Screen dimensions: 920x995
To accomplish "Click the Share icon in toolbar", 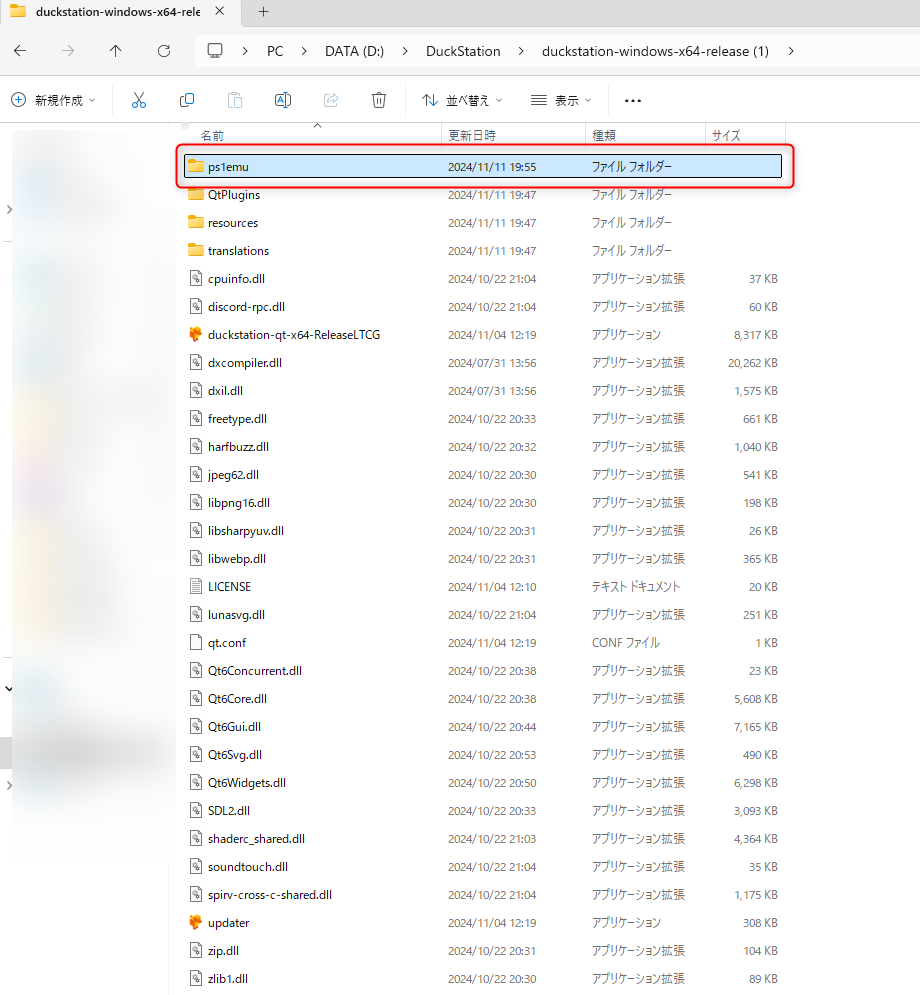I will click(x=331, y=100).
